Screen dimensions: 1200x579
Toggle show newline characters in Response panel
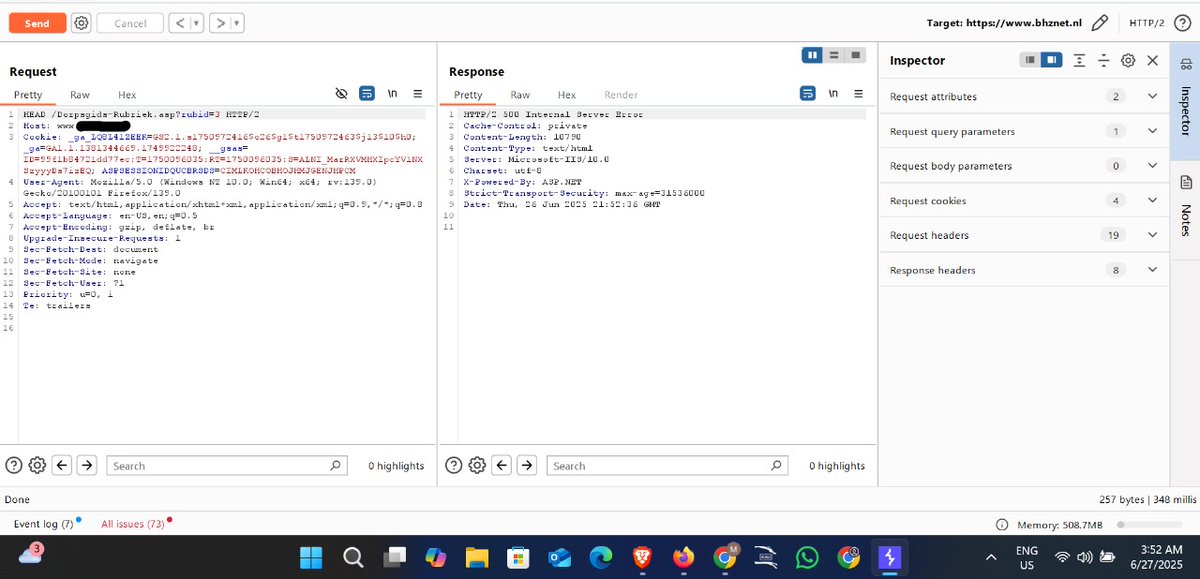coord(833,94)
